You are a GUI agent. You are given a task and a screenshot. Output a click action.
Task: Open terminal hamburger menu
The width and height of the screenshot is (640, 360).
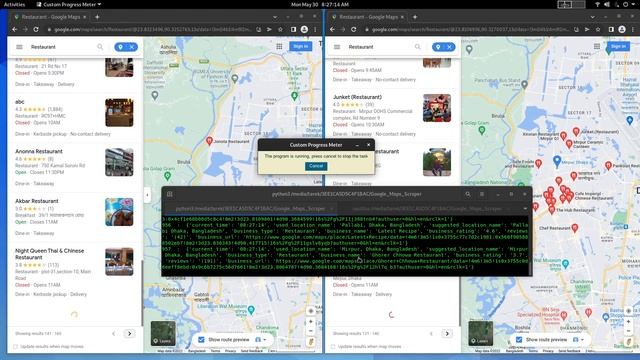pos(482,194)
